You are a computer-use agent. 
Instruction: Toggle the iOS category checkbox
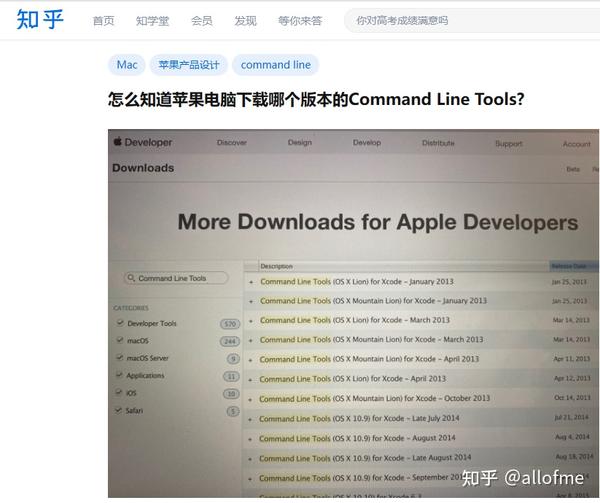(119, 392)
